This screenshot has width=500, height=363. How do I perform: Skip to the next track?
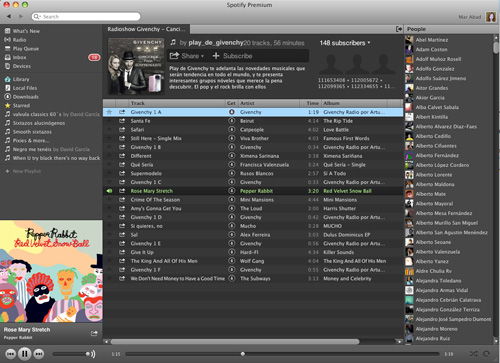[x=39, y=354]
